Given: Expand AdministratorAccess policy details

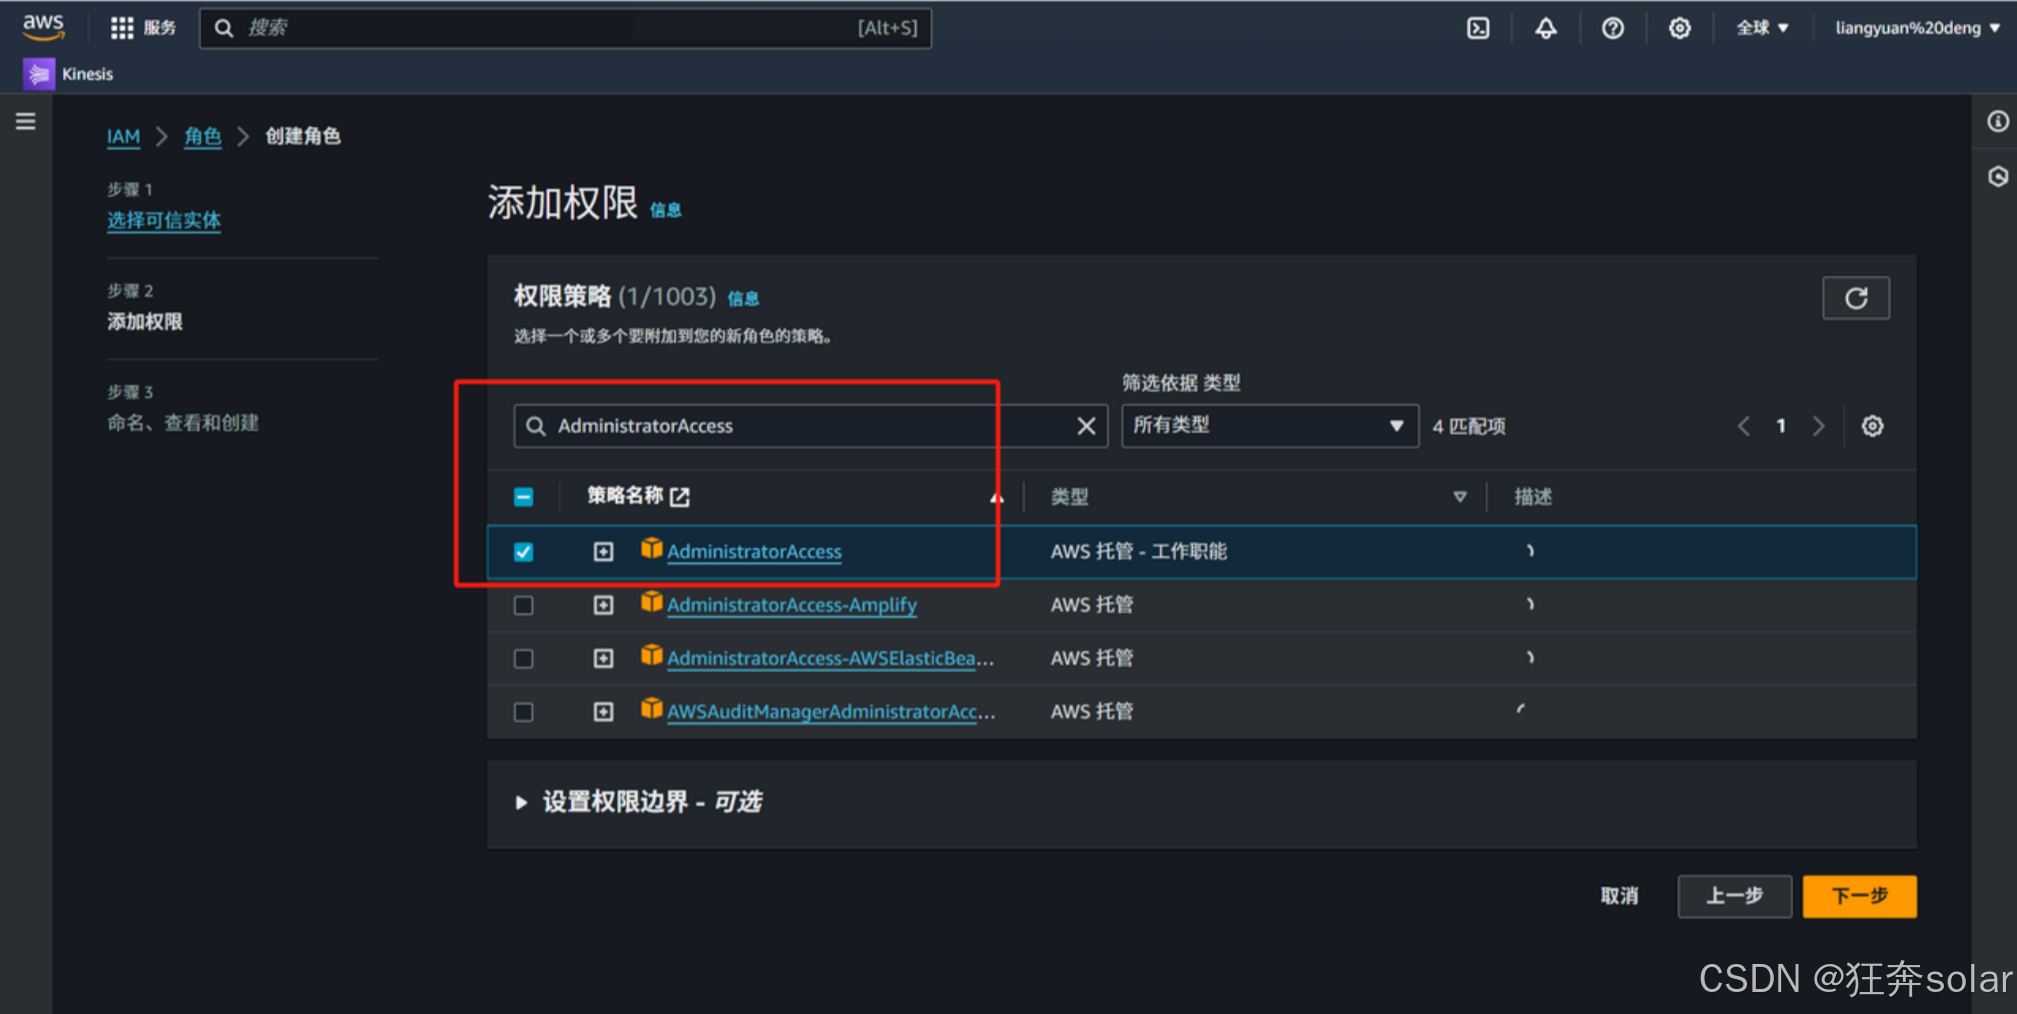Looking at the screenshot, I should 603,552.
